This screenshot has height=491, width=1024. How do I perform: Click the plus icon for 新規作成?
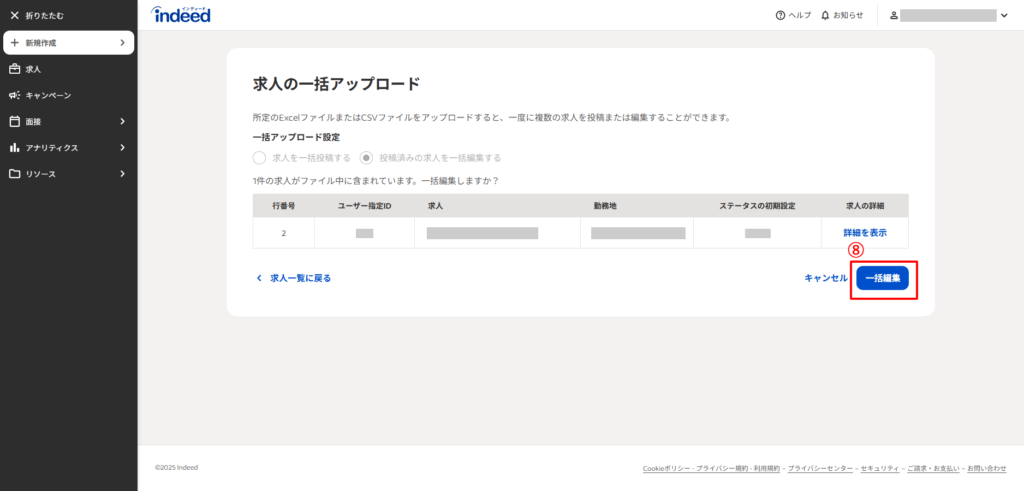14,43
